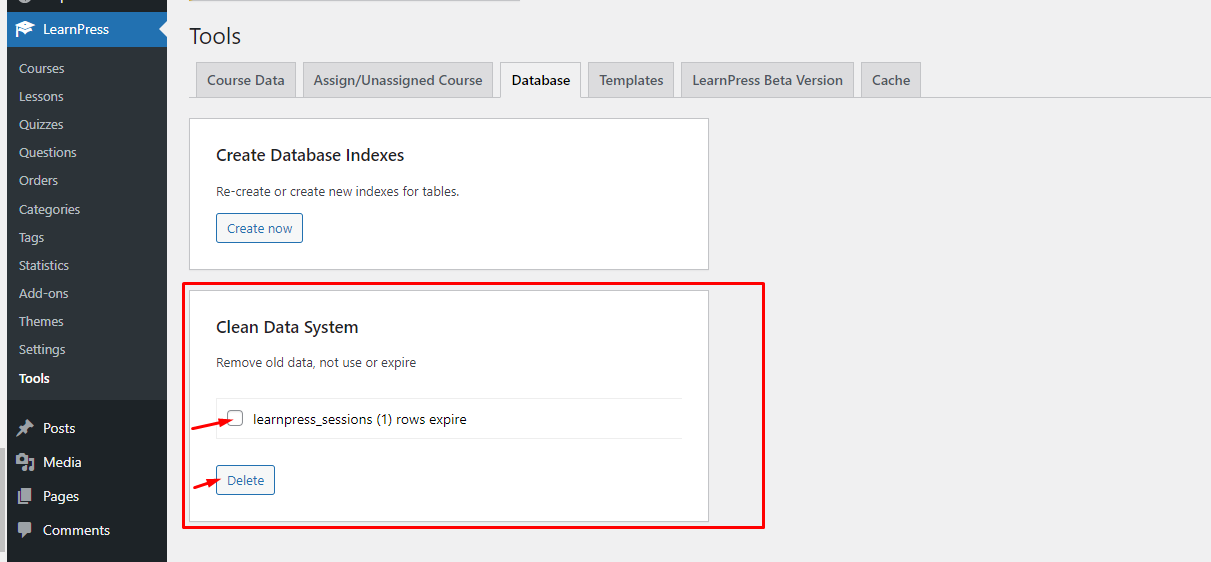Open the Comments menu label
This screenshot has width=1211, height=562.
pyautogui.click(x=76, y=530)
